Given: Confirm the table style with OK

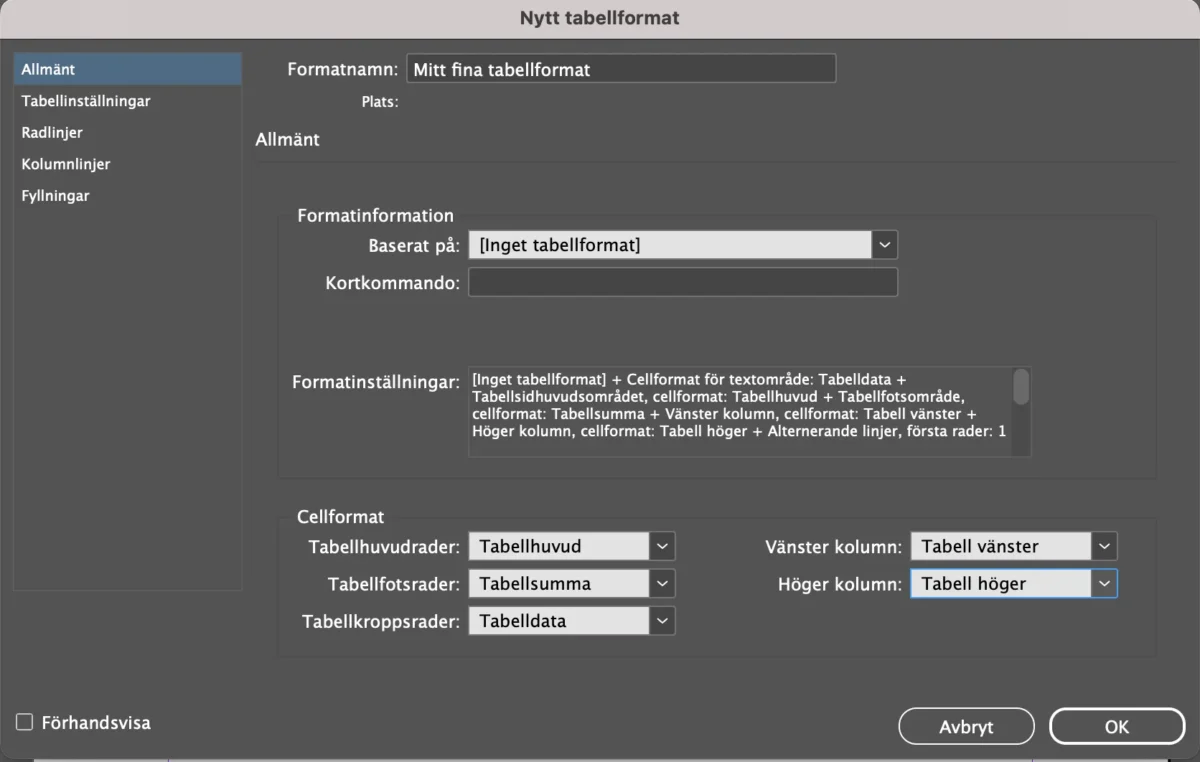Looking at the screenshot, I should click(1117, 726).
